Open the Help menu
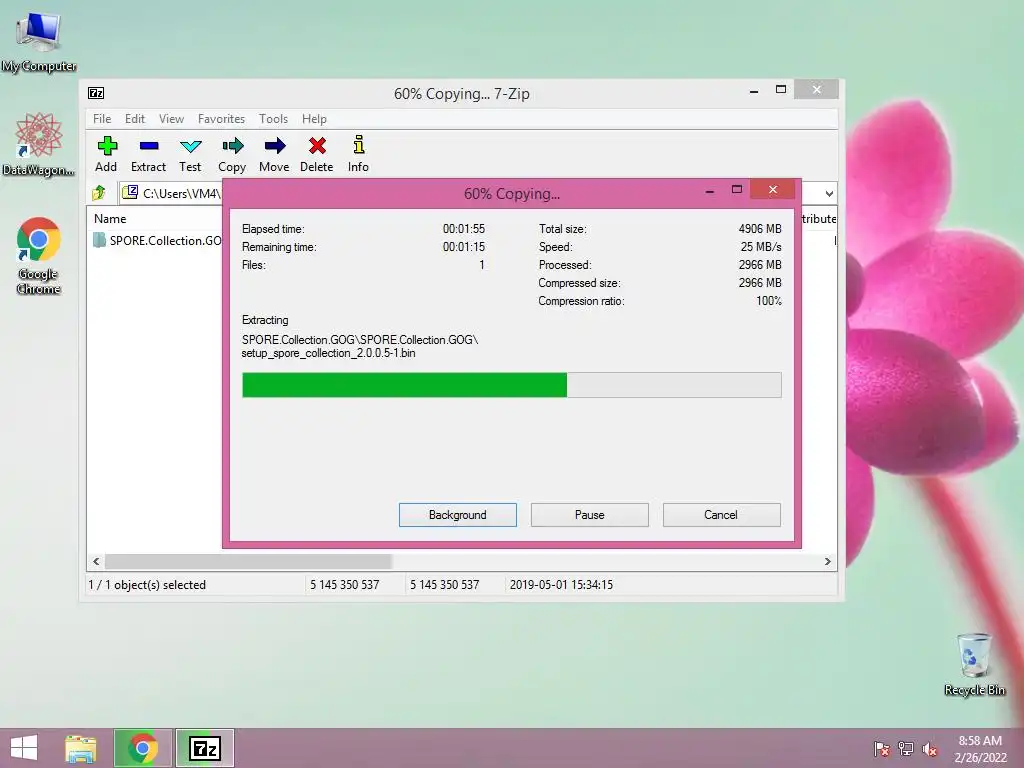1024x768 pixels. [314, 119]
